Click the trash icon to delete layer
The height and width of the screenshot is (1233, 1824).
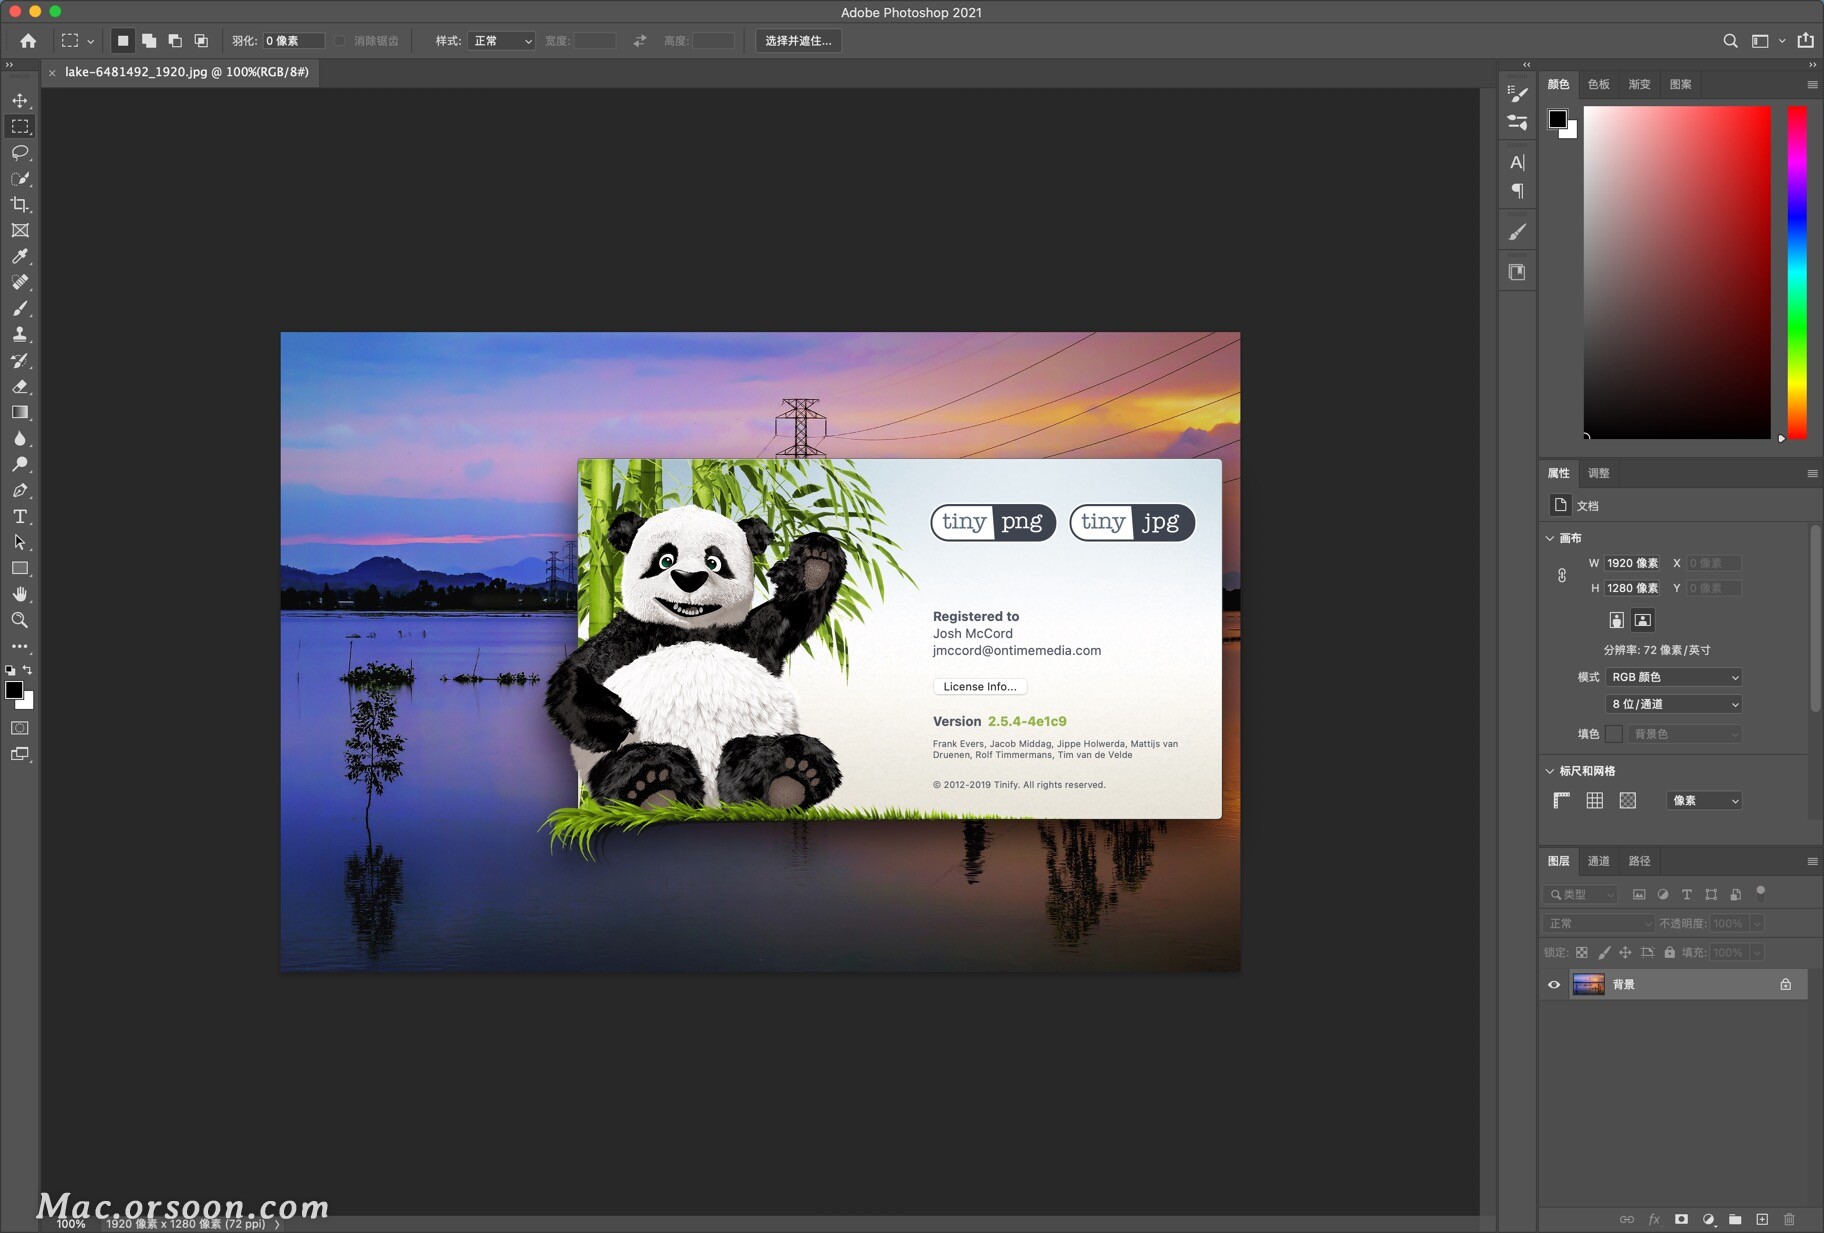tap(1789, 1219)
